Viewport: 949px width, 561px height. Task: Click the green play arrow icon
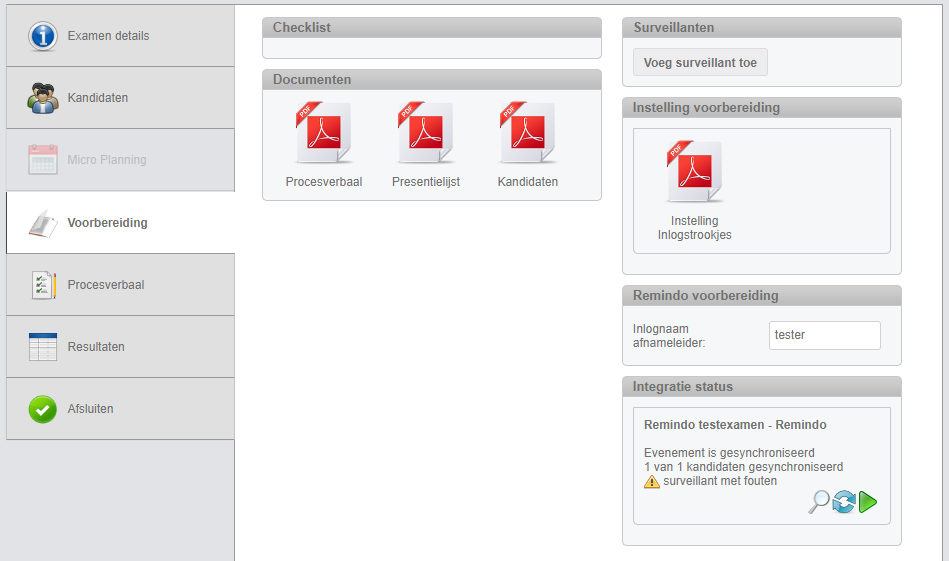[x=868, y=502]
